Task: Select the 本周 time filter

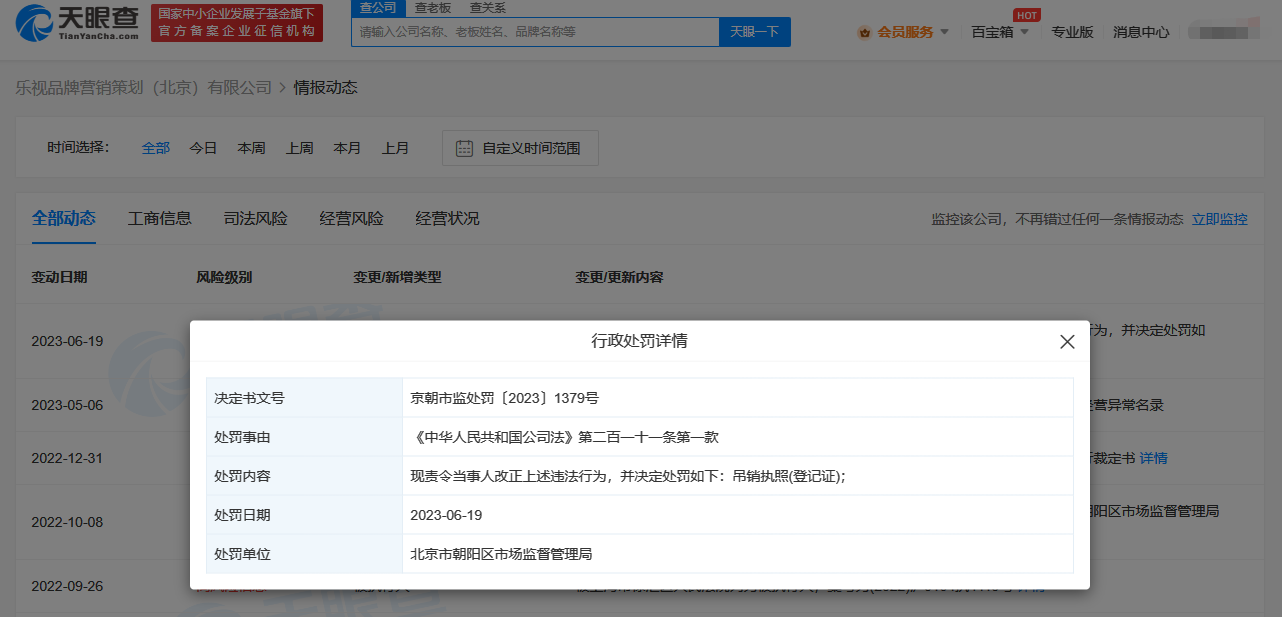Action: 252,148
